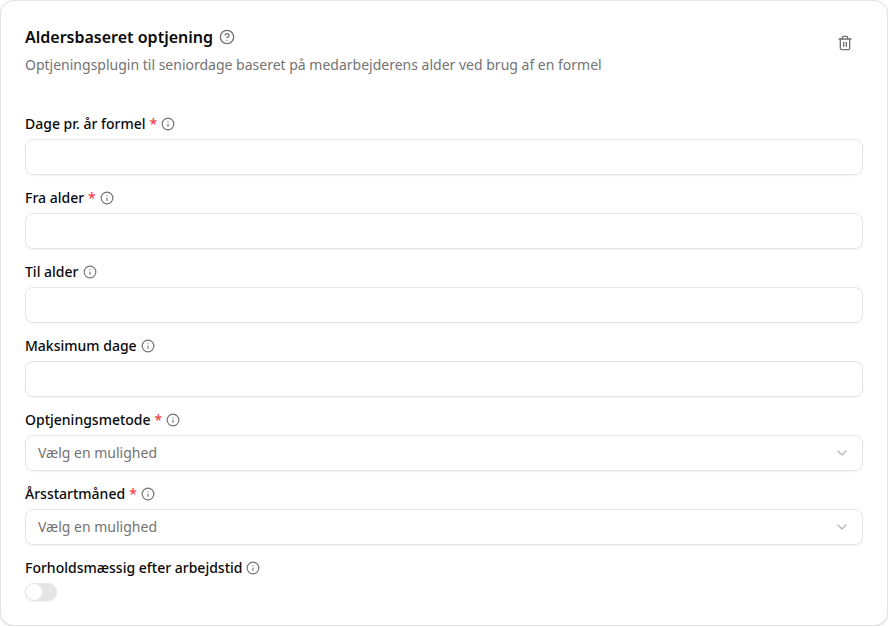Click the Optjeningsmetode chevron arrow
Screen dimensions: 888x627
pyautogui.click(x=843, y=452)
